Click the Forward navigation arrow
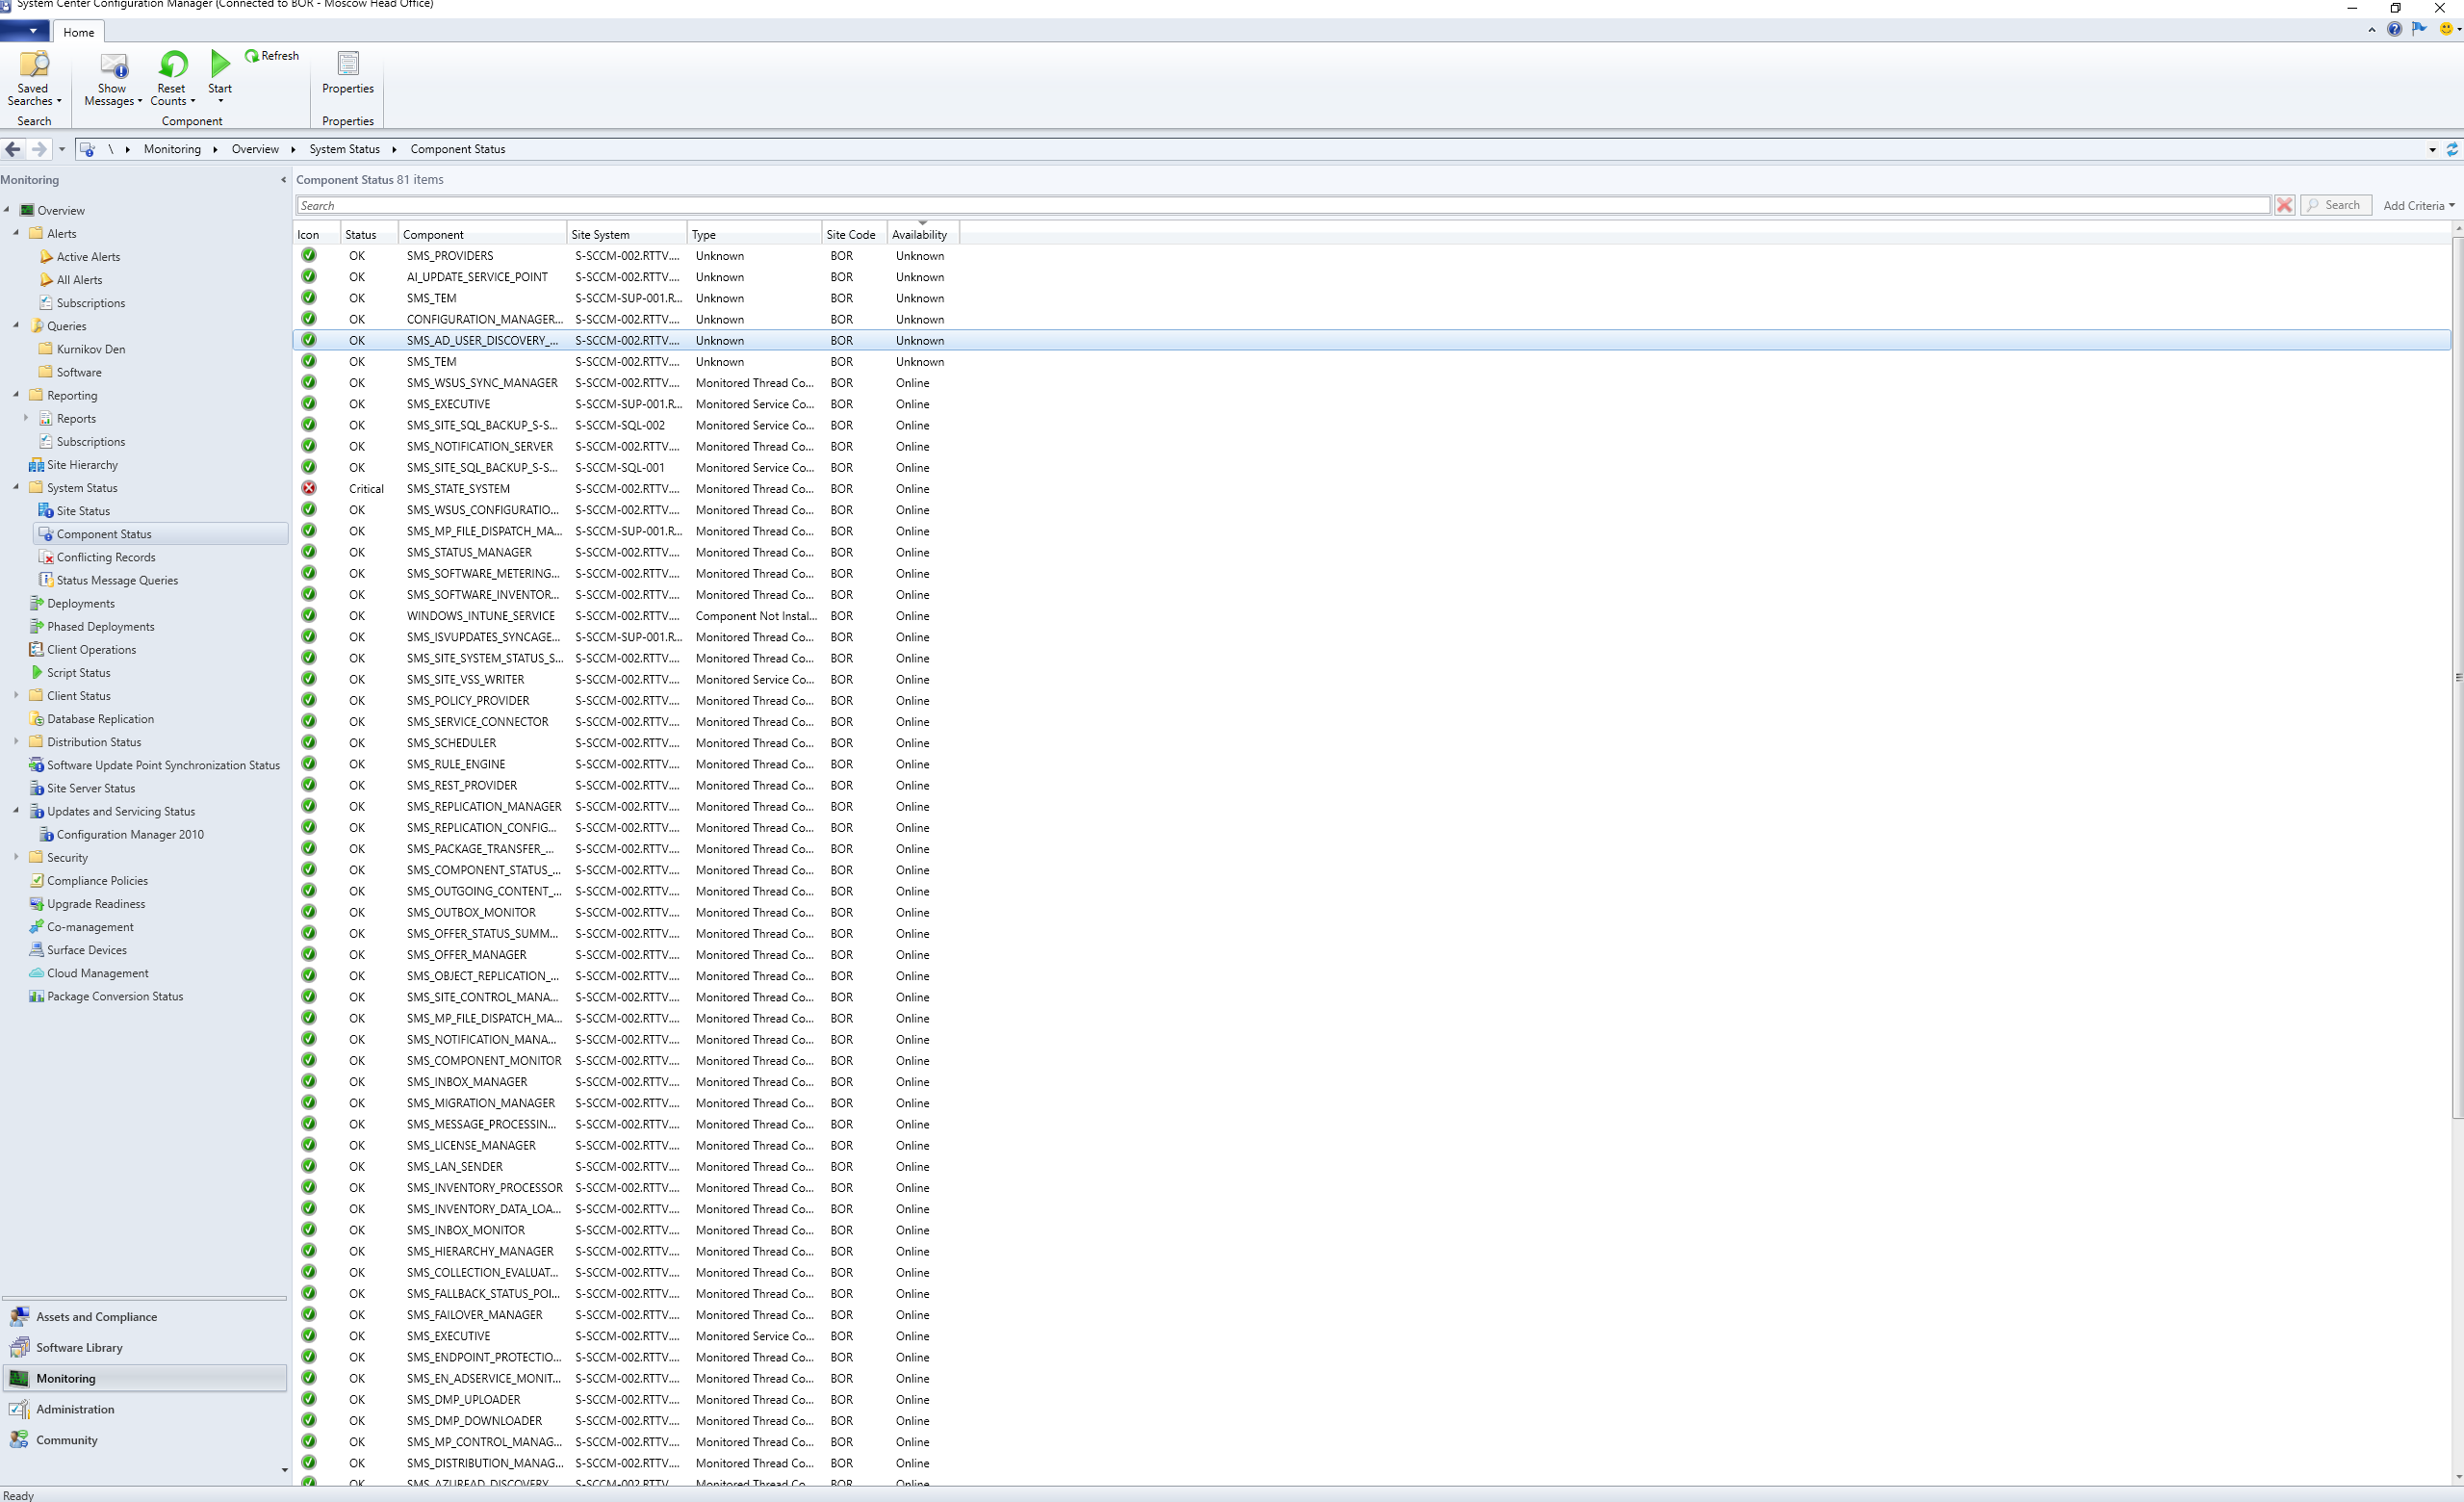Viewport: 2464px width, 1502px height. [x=39, y=149]
